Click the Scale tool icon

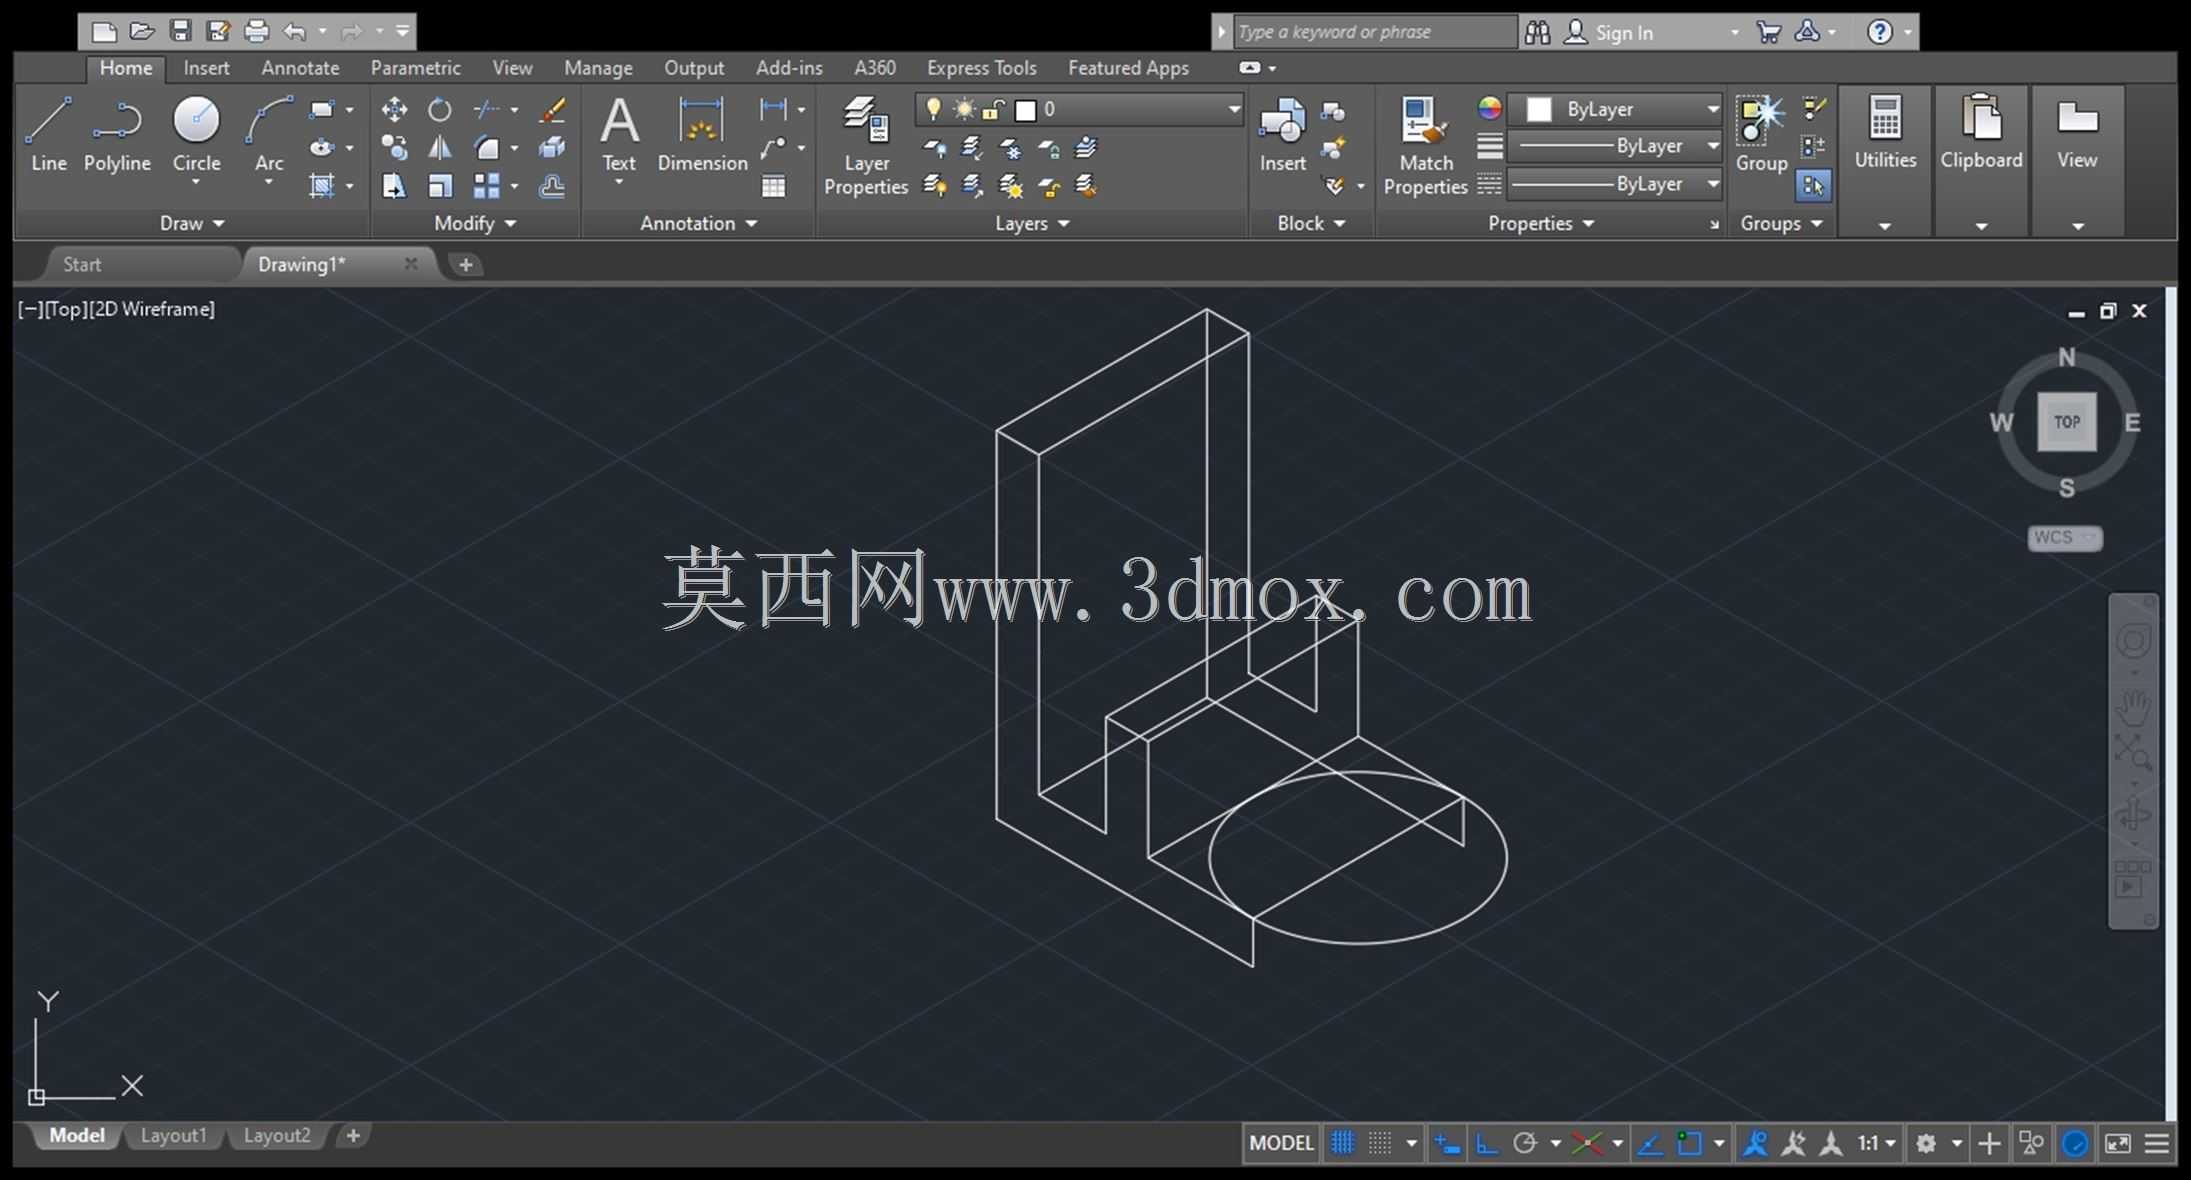(x=440, y=186)
